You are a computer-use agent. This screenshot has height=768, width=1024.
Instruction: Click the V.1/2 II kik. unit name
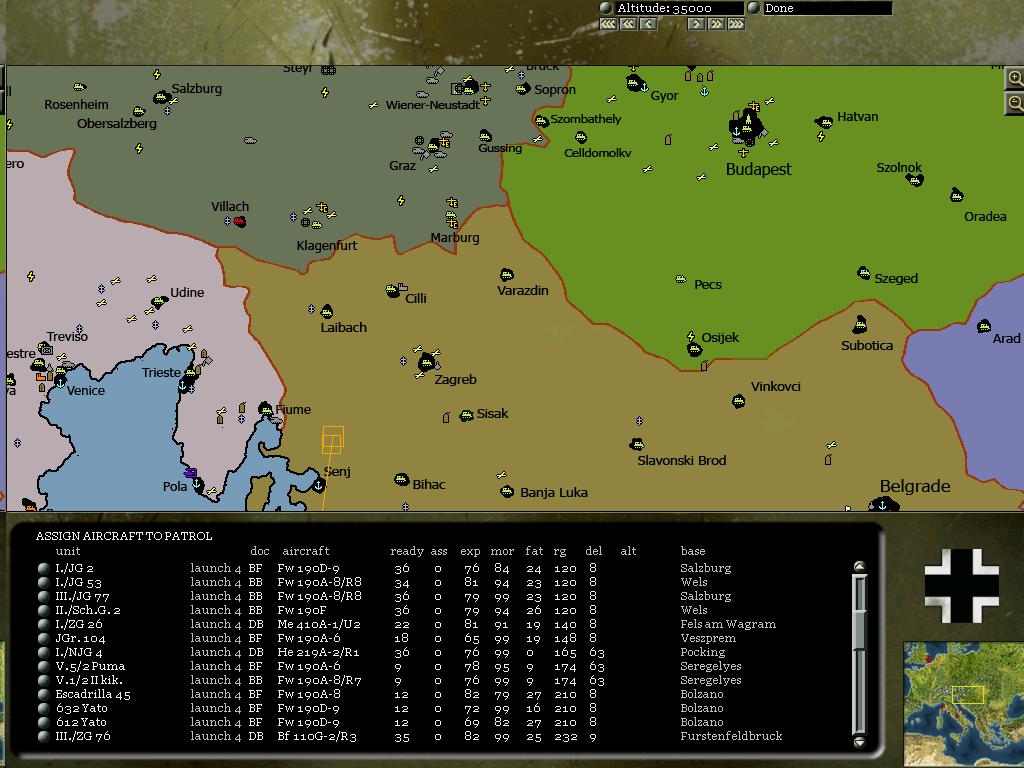(89, 680)
